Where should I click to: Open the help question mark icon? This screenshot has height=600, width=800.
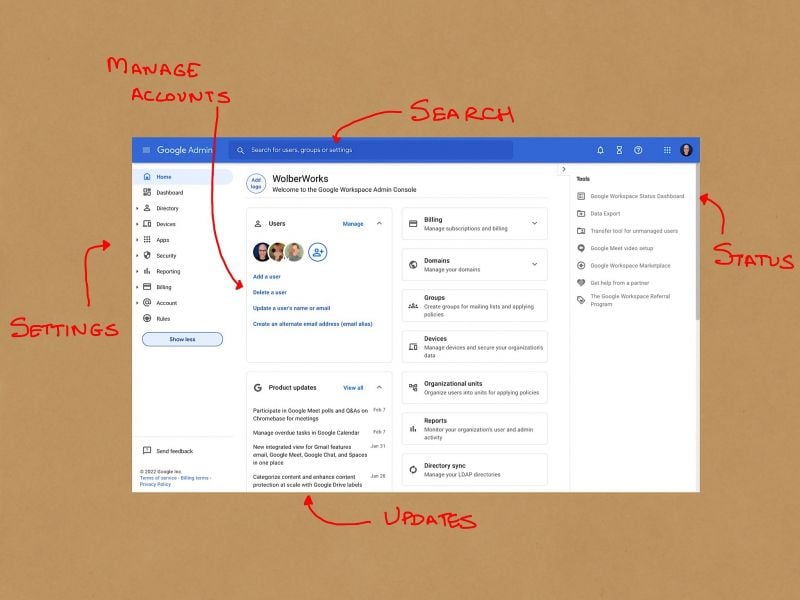click(x=638, y=150)
